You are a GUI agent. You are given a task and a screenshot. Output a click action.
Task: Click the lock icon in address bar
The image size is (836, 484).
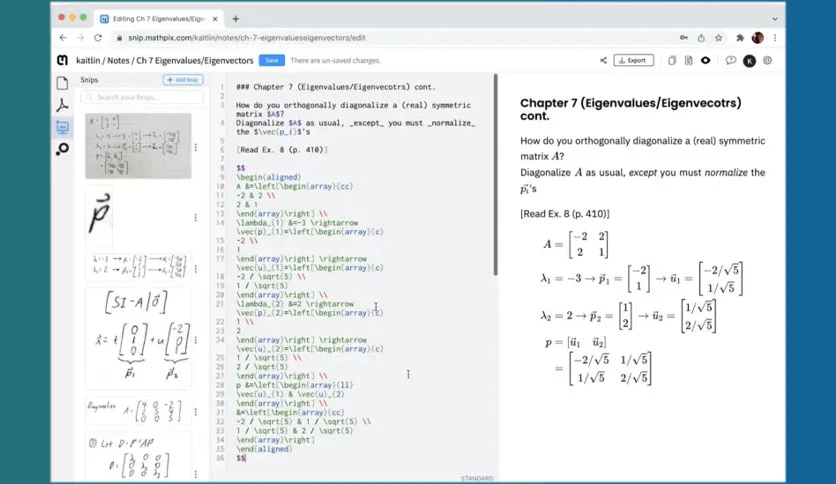coord(119,38)
